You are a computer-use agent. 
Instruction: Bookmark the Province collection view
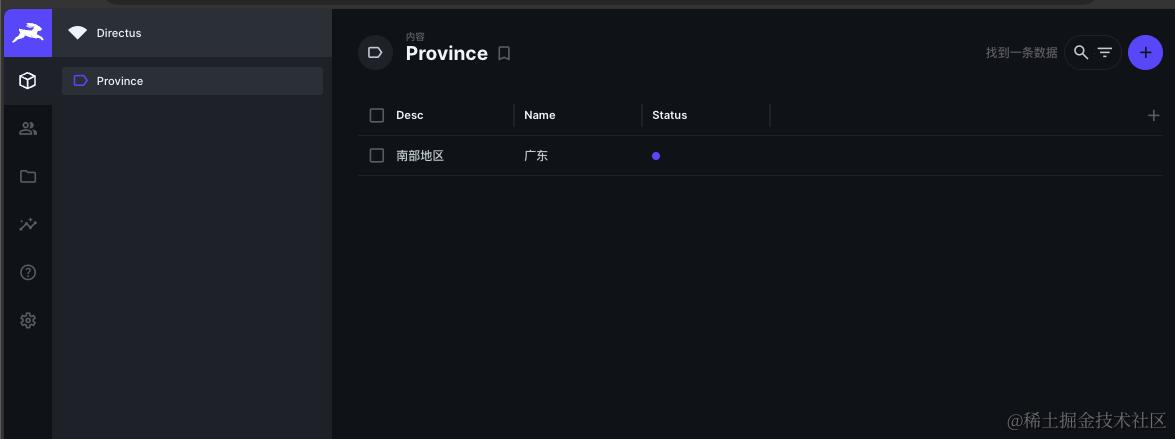(x=504, y=54)
